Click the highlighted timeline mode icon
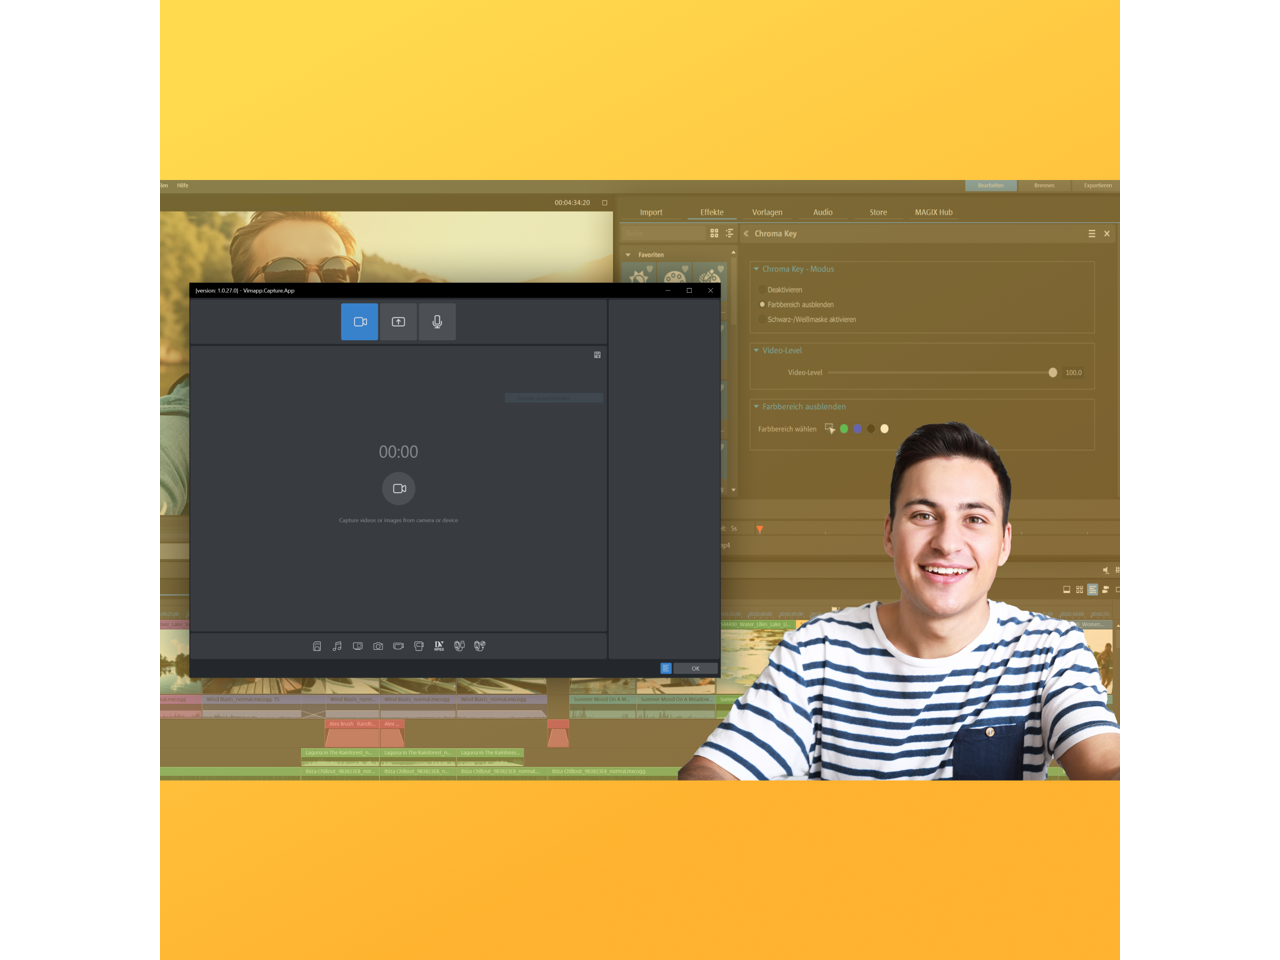The height and width of the screenshot is (960, 1280). pyautogui.click(x=1093, y=590)
